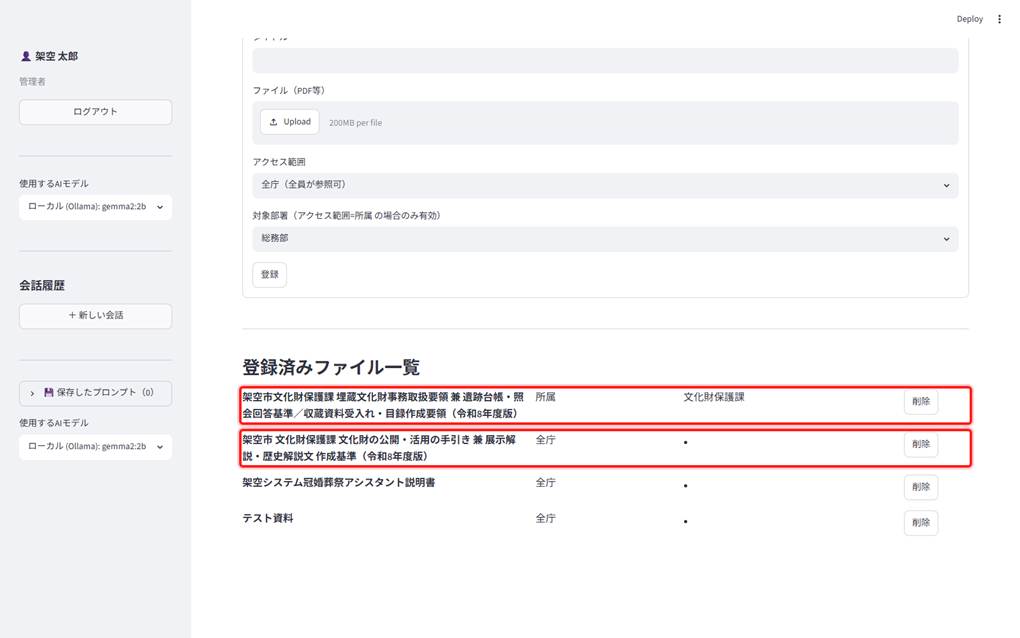Open the lower 使用するAIモデル dropdown below saved prompts
Image resolution: width=1020 pixels, height=638 pixels.
[x=96, y=447]
